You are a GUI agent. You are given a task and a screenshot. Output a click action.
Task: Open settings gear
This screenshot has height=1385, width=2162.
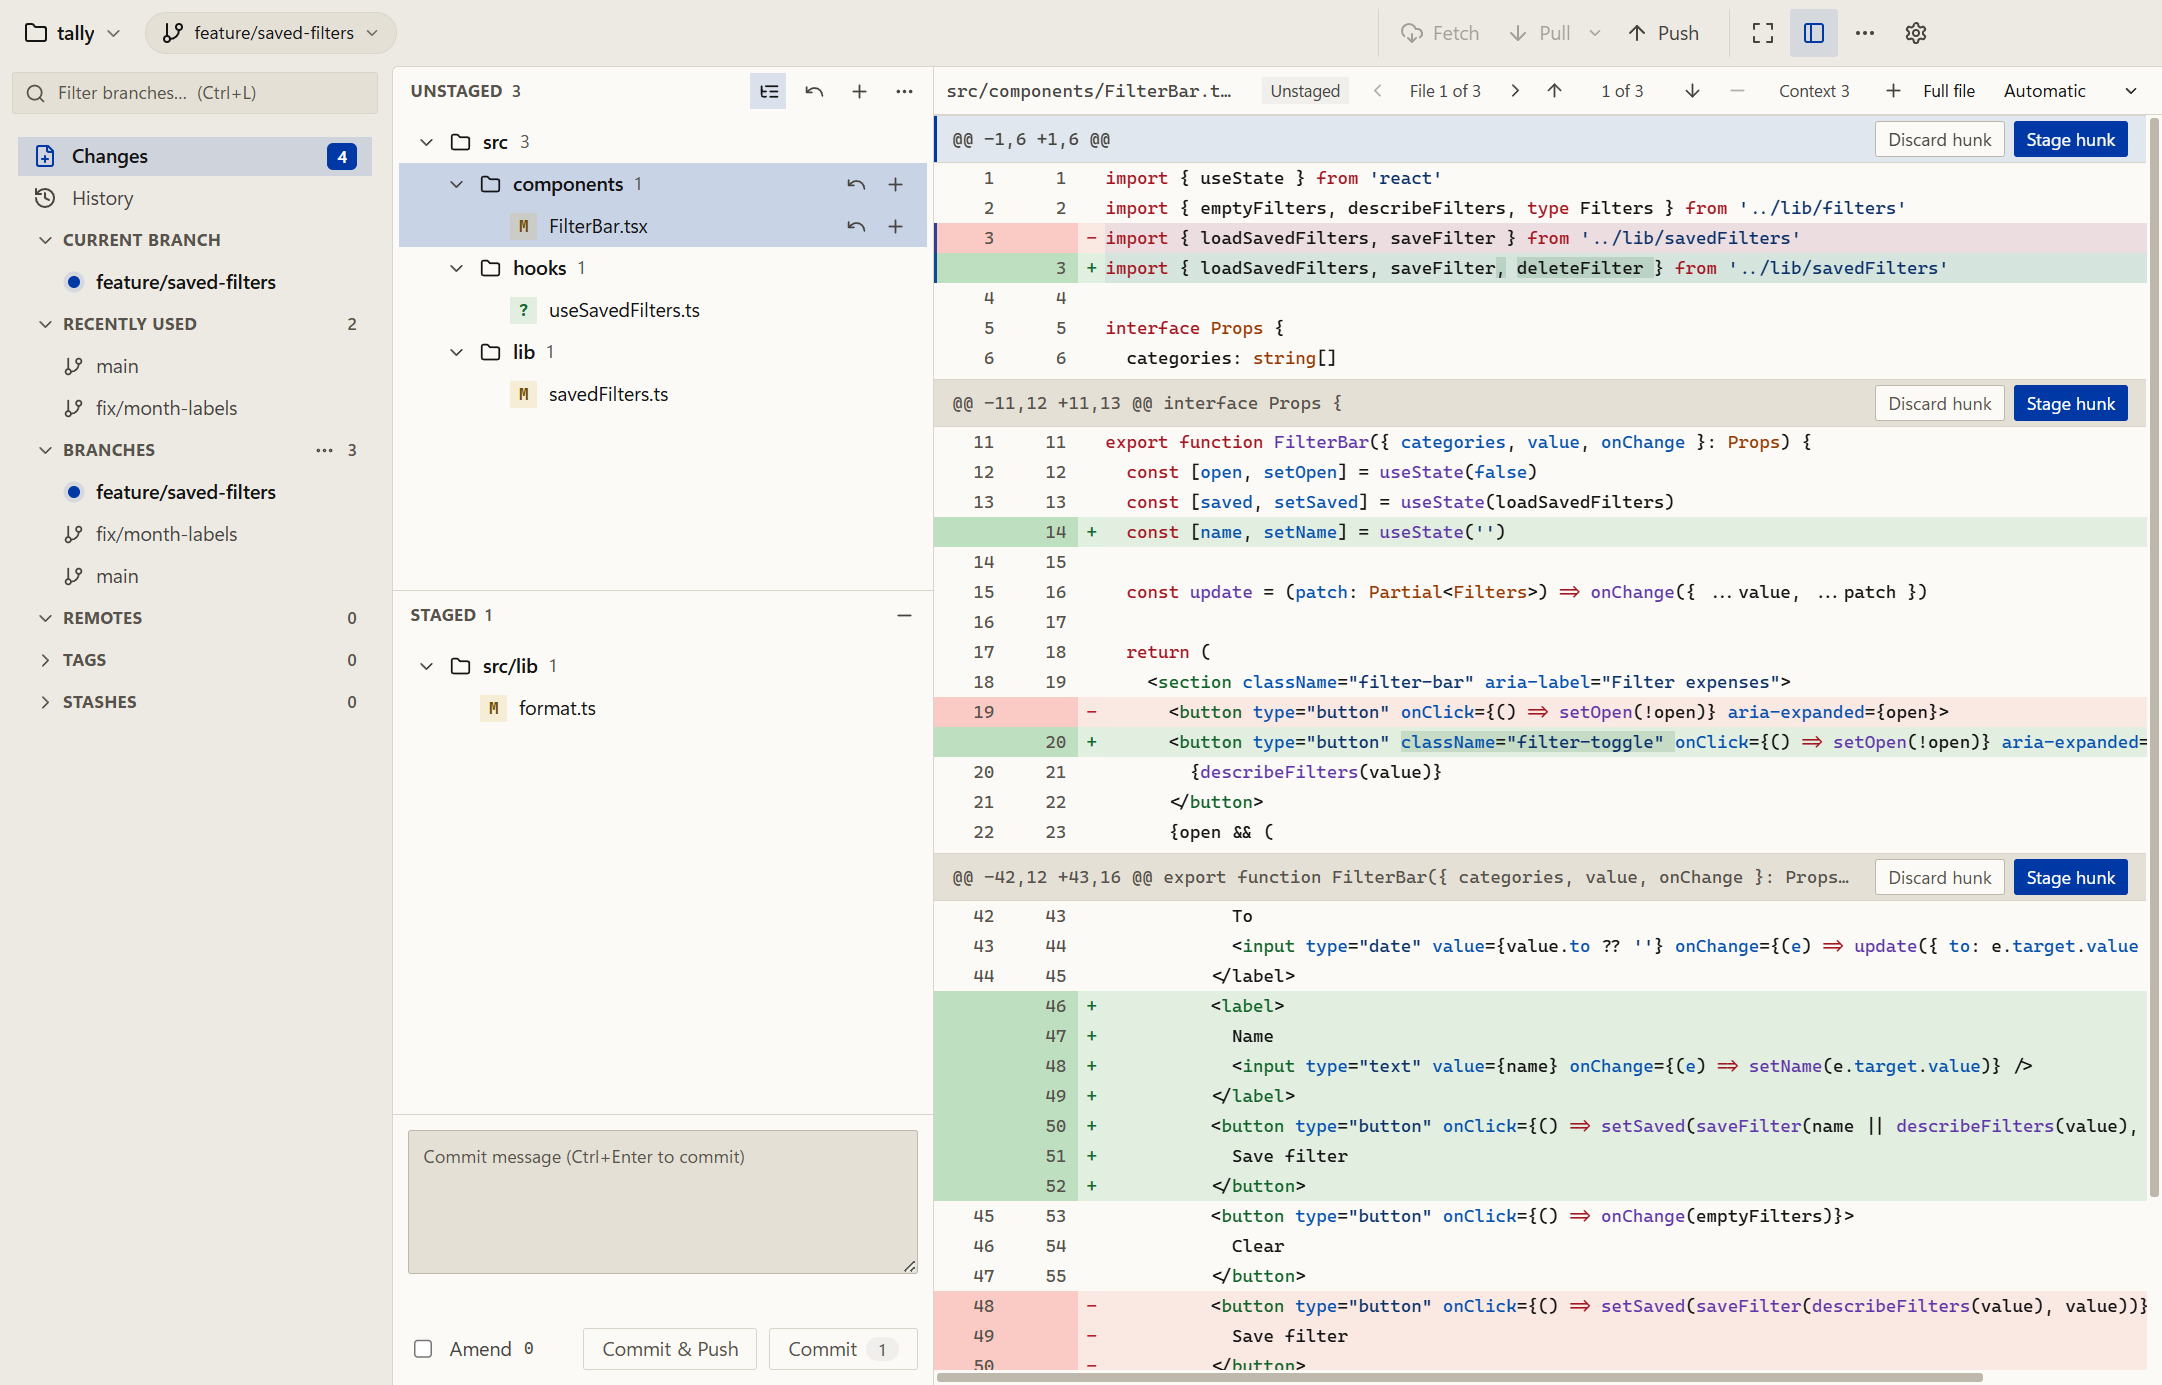1915,33
